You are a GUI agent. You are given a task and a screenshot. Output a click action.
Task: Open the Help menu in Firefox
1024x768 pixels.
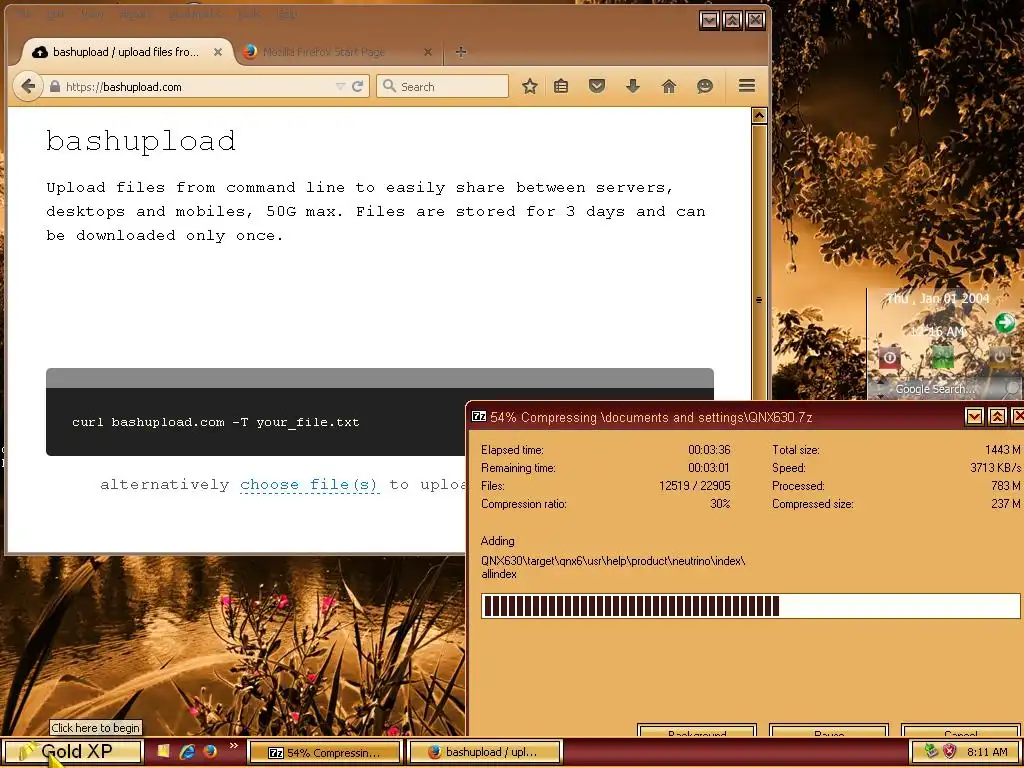[x=287, y=14]
